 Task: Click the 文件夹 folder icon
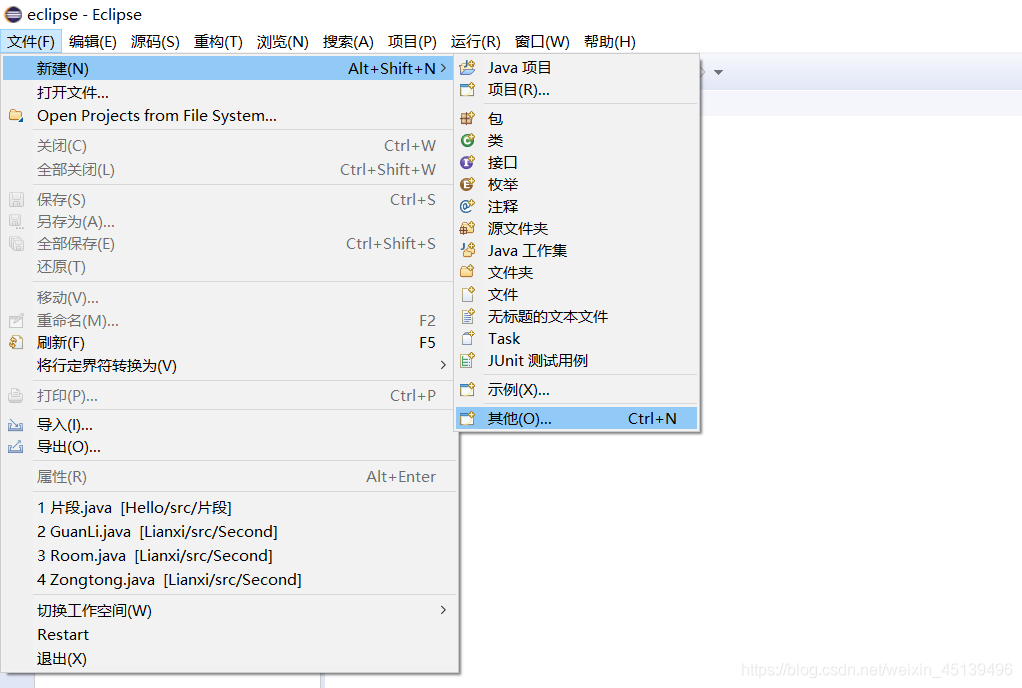[467, 272]
